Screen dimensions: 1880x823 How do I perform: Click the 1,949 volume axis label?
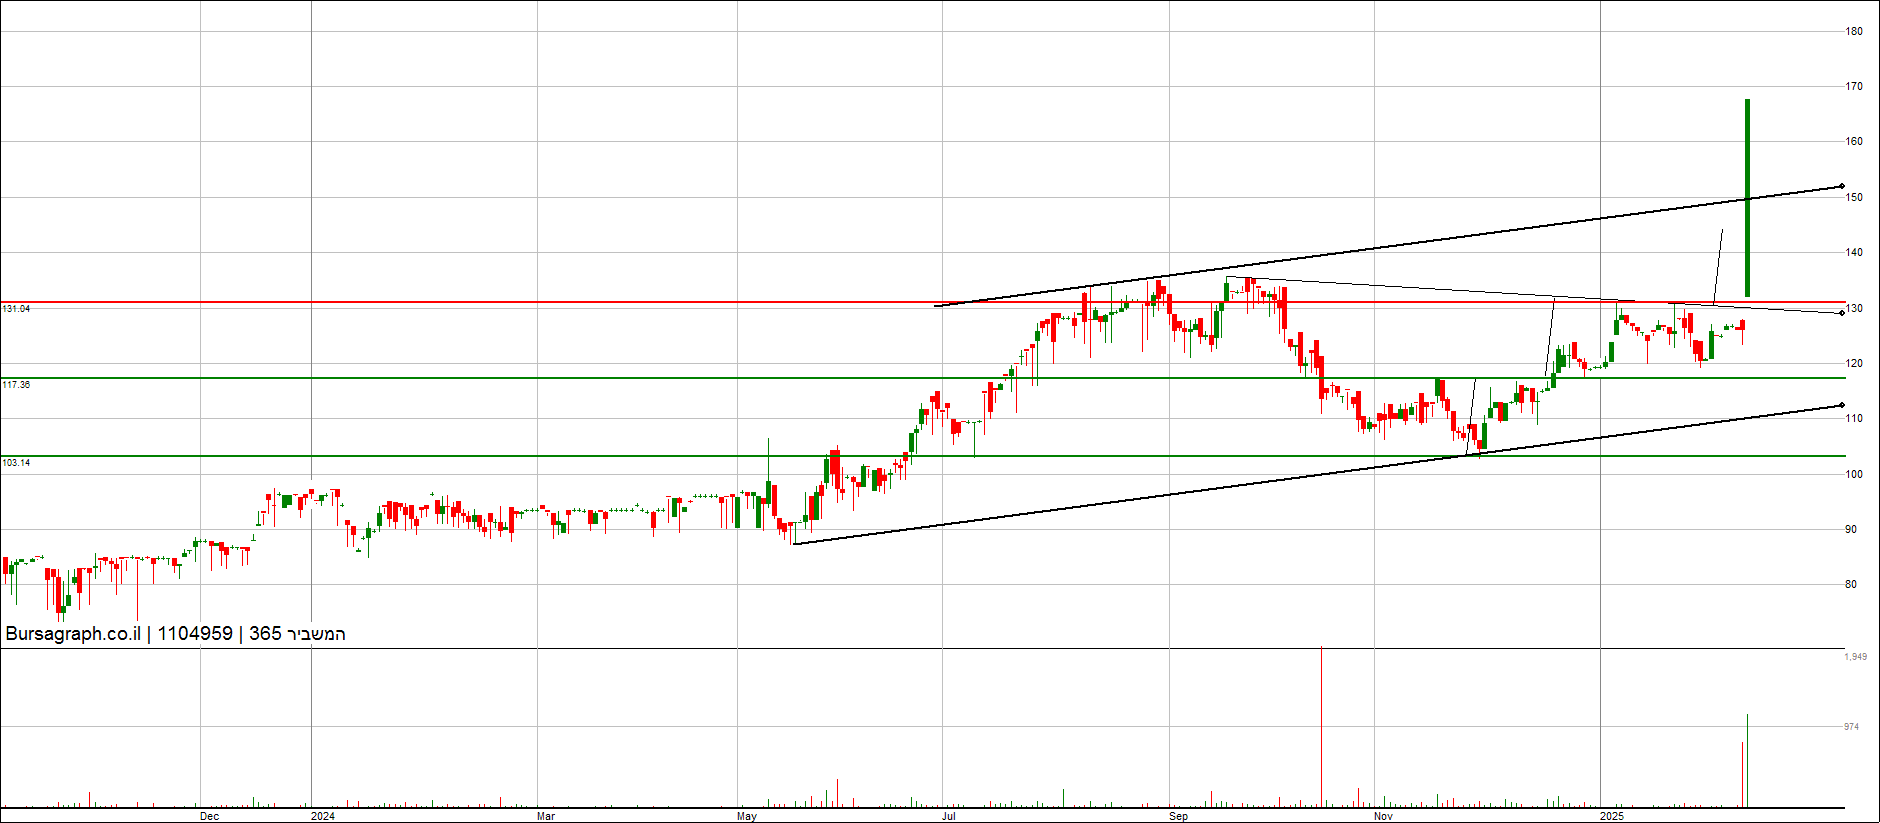click(x=1856, y=657)
